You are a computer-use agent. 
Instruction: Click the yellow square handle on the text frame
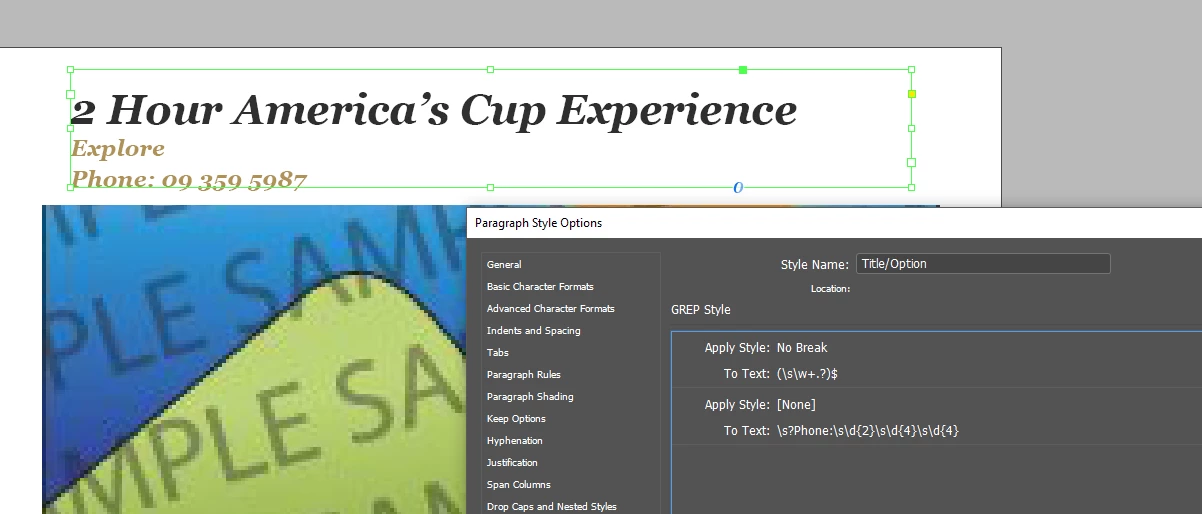[911, 94]
